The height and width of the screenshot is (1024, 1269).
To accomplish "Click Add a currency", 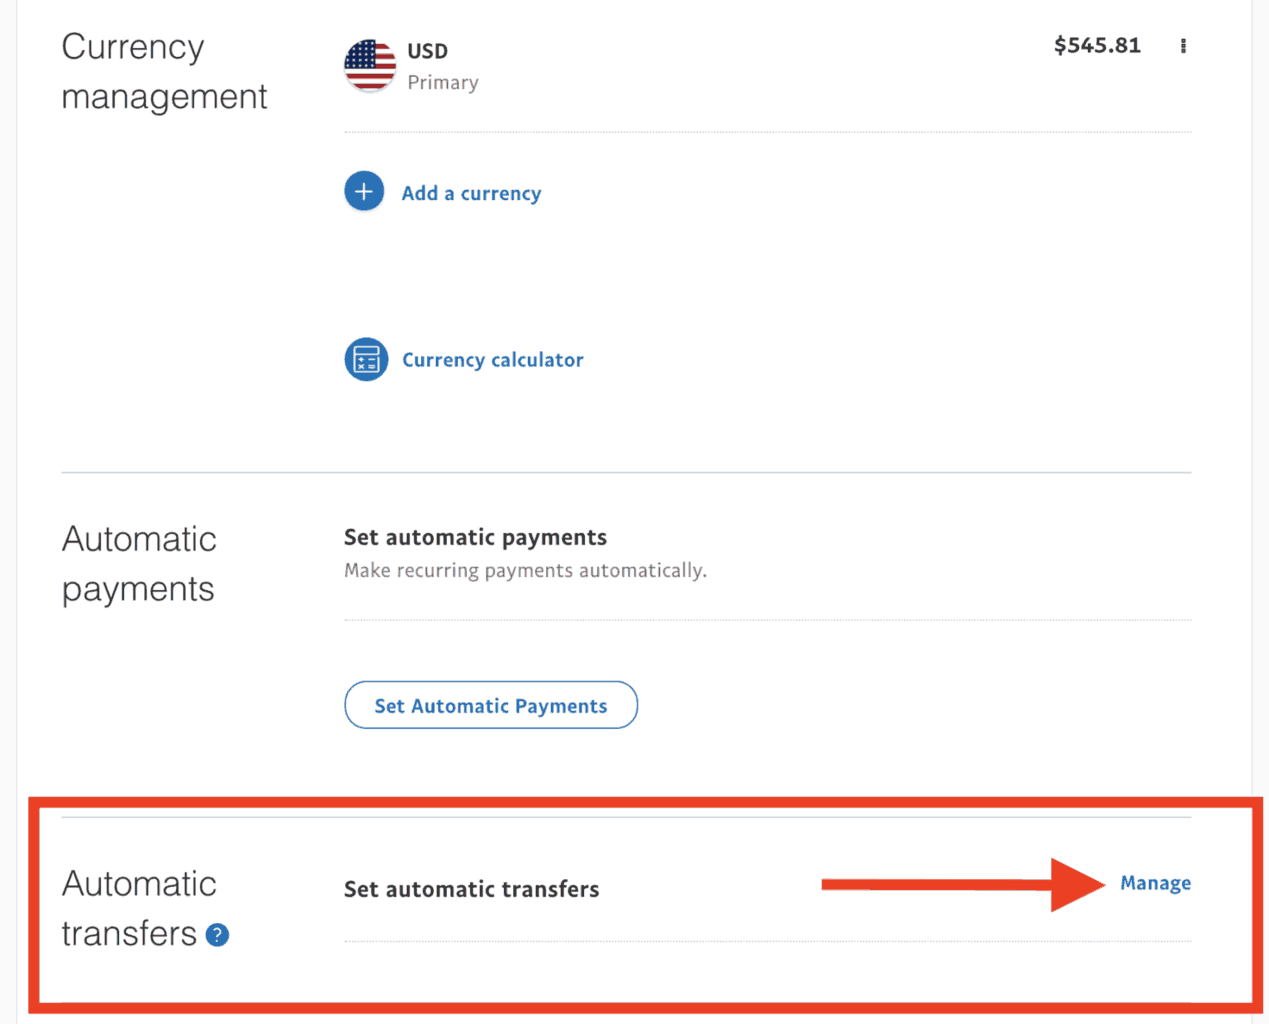I will pos(471,193).
